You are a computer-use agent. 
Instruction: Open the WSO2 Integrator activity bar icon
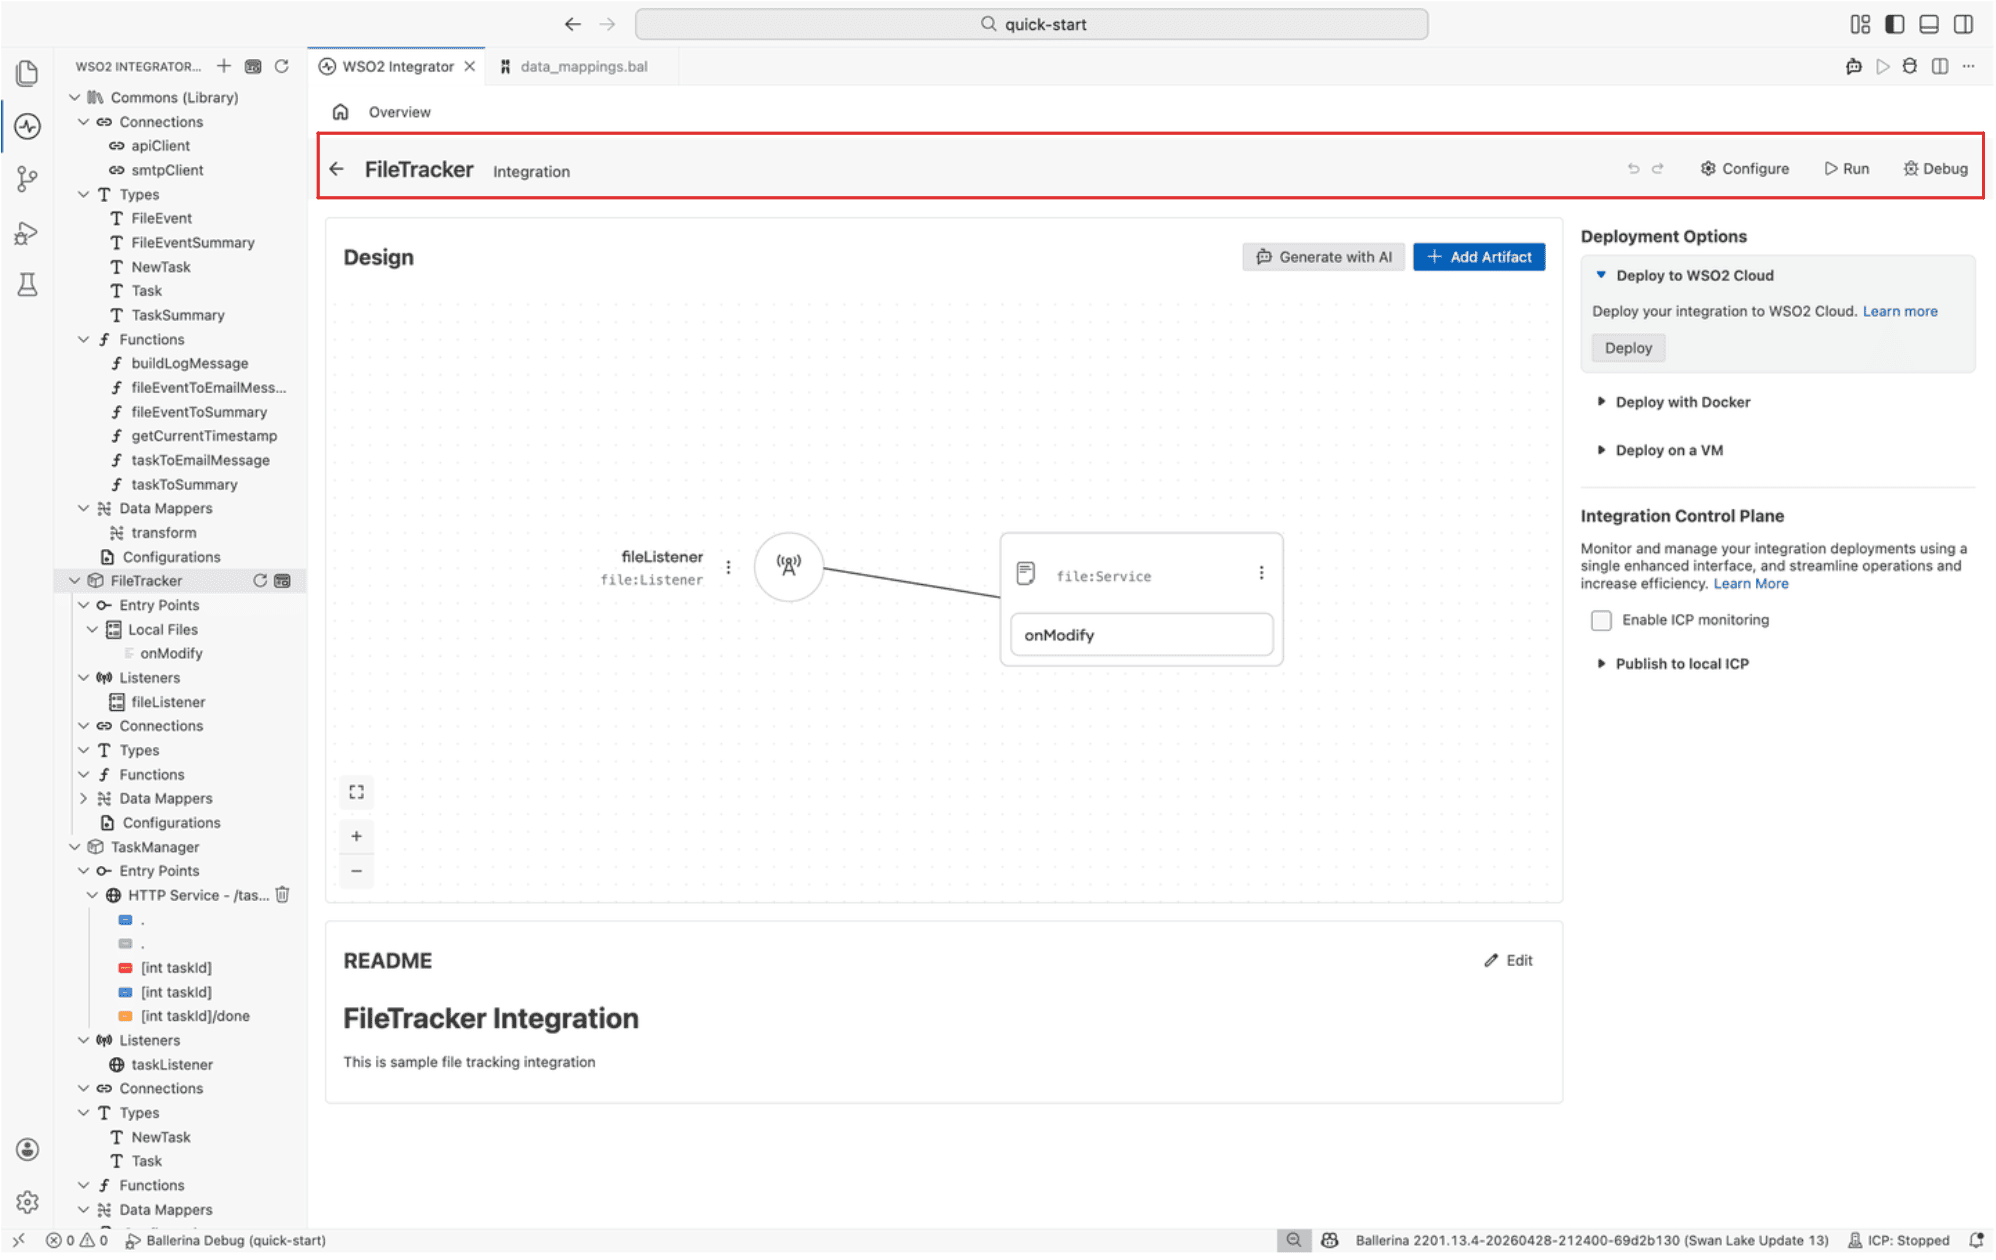pyautogui.click(x=27, y=126)
